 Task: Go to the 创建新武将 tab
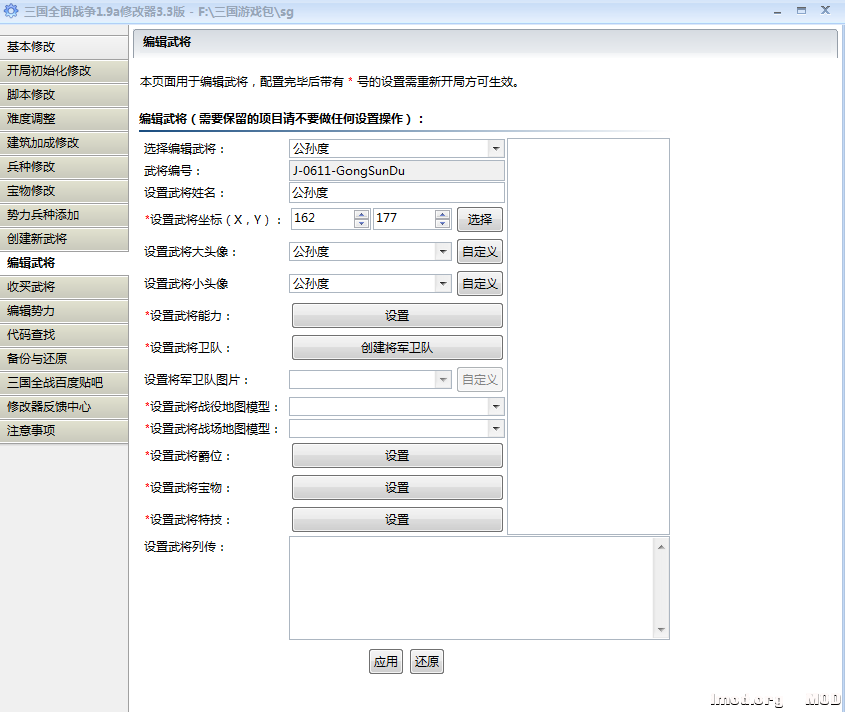pos(64,239)
